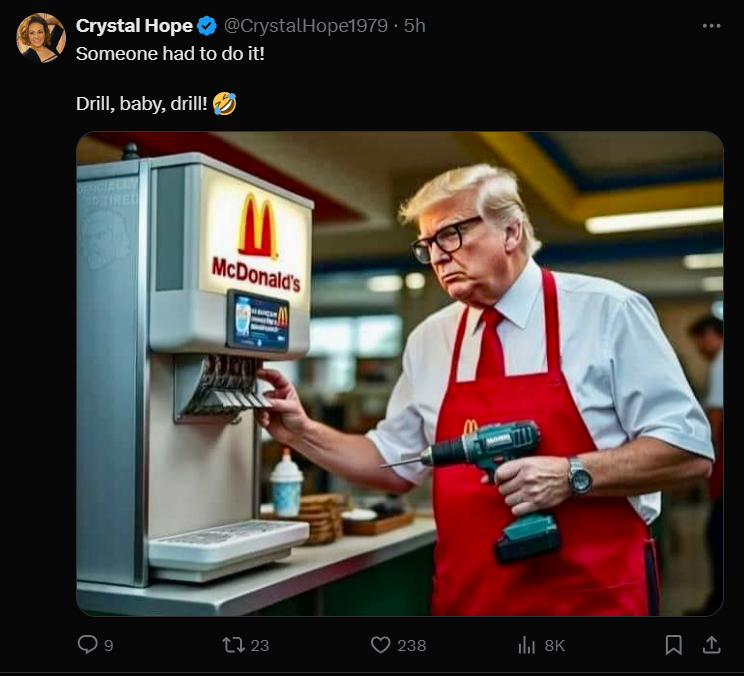Screen dimensions: 744x676
Task: Click the 5h post timestamp
Action: pyautogui.click(x=414, y=26)
